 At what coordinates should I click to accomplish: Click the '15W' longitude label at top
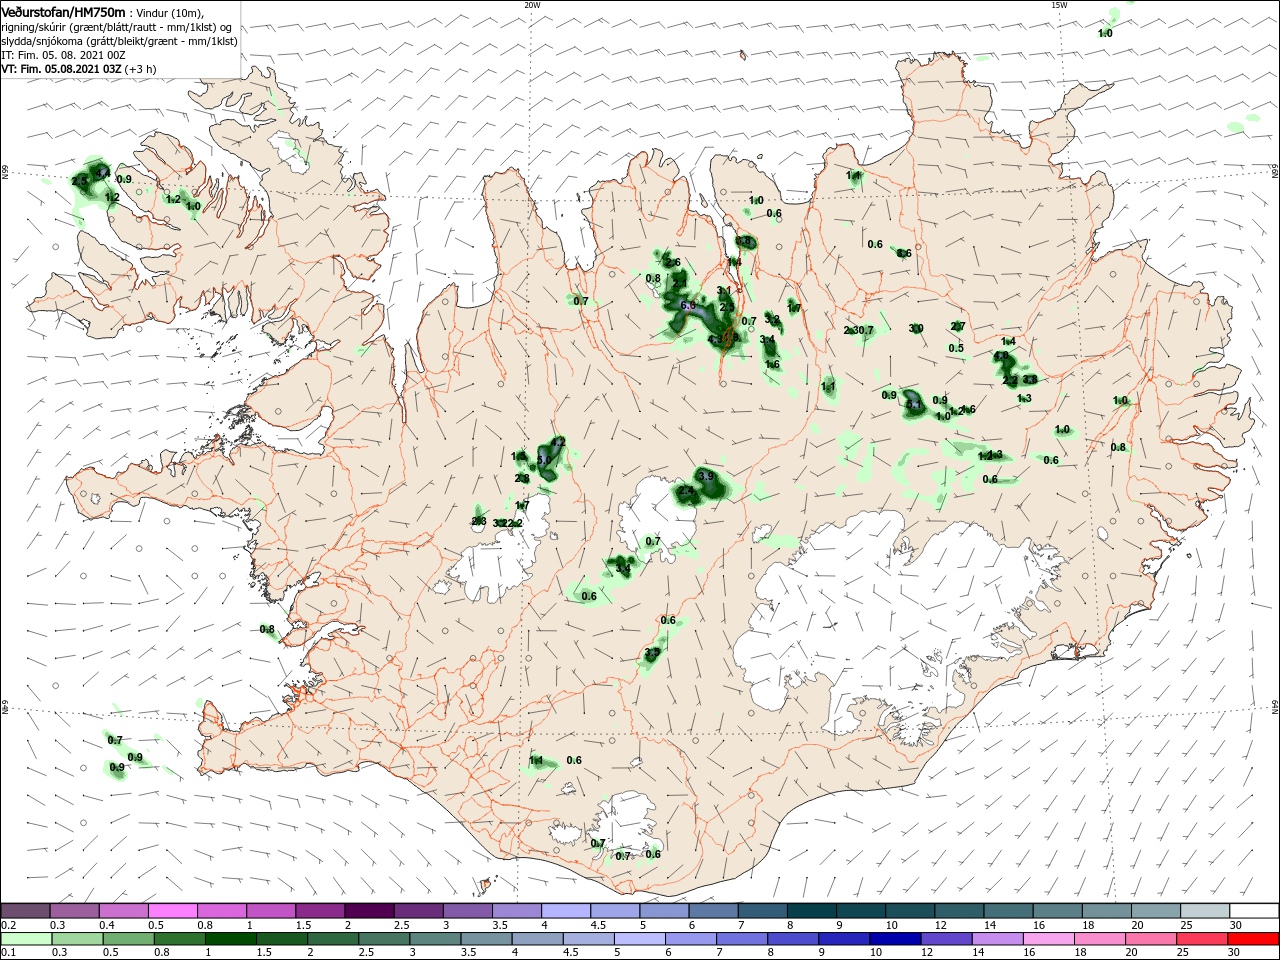coord(1059,5)
